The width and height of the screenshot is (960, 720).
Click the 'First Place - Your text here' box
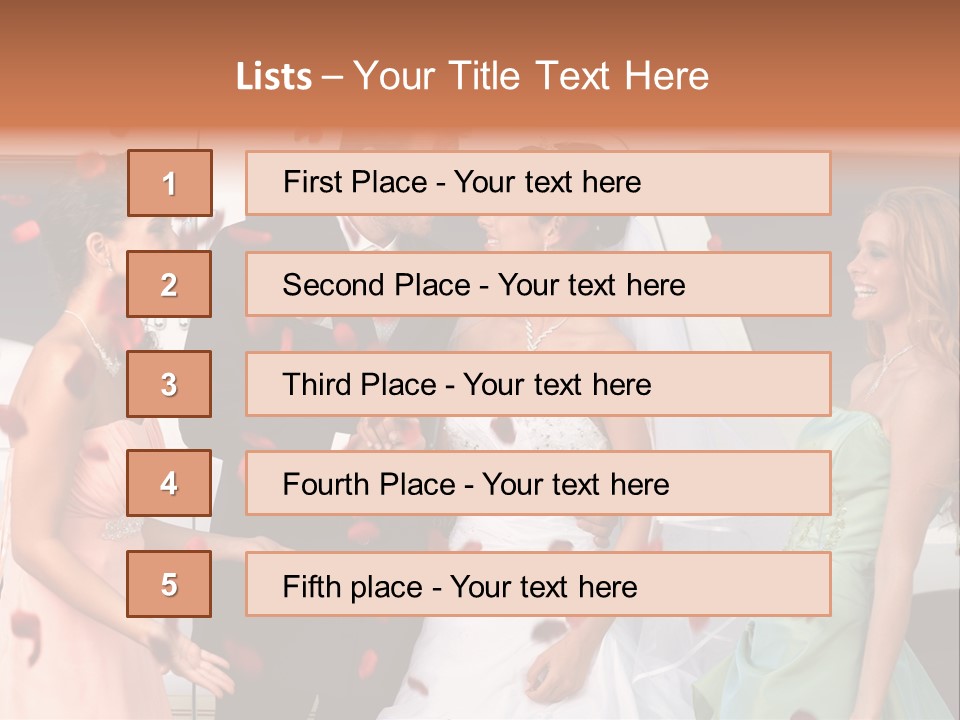(538, 183)
